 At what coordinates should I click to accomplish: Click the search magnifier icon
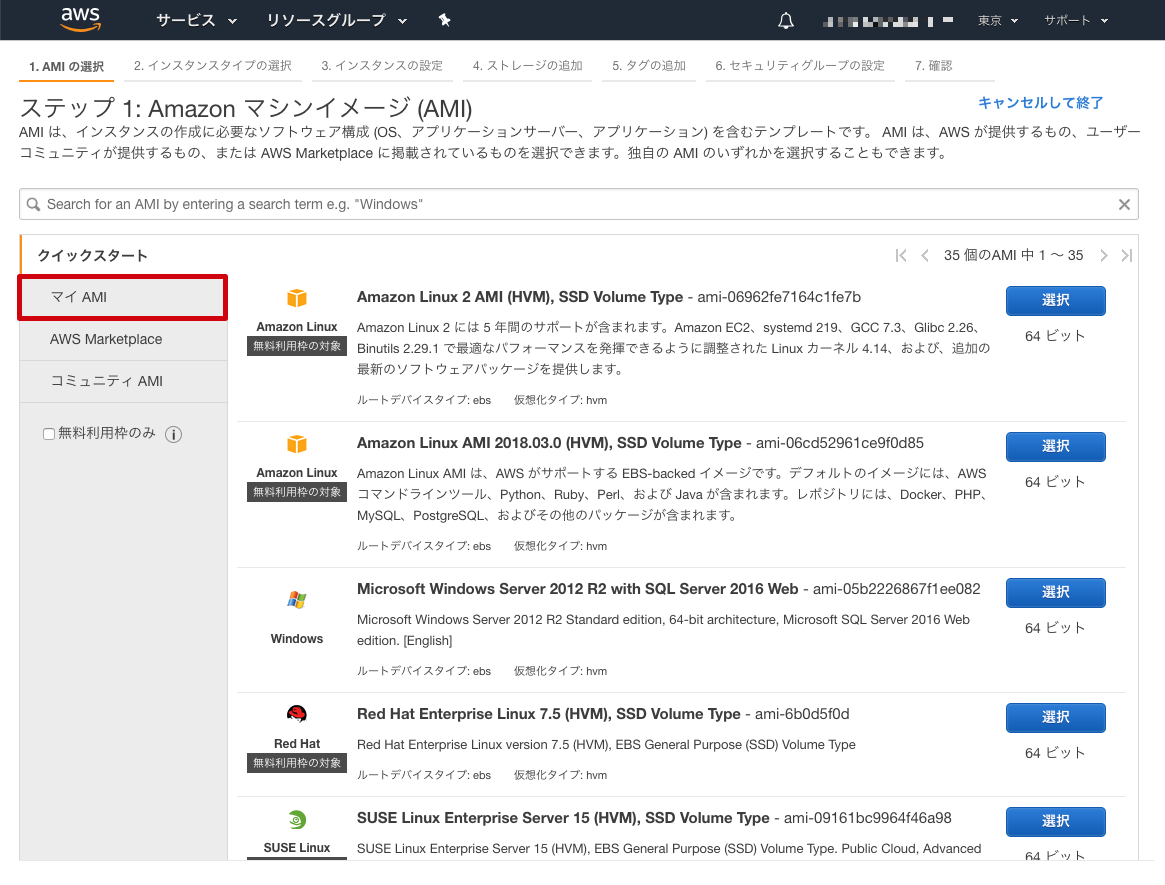pyautogui.click(x=33, y=204)
